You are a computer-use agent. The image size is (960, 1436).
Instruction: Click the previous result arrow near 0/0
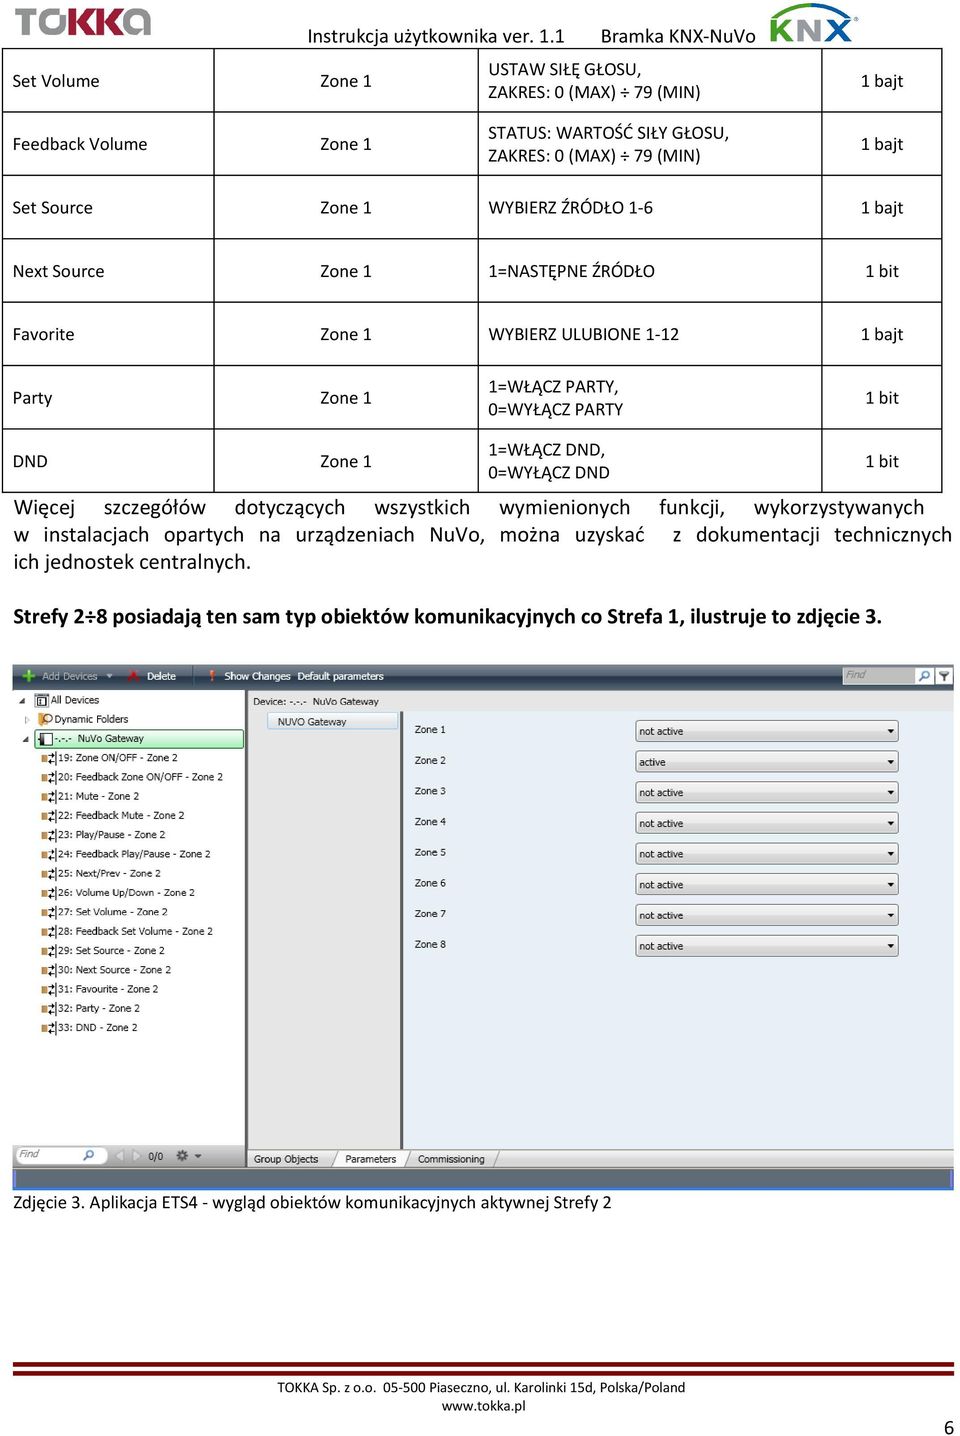(121, 1155)
